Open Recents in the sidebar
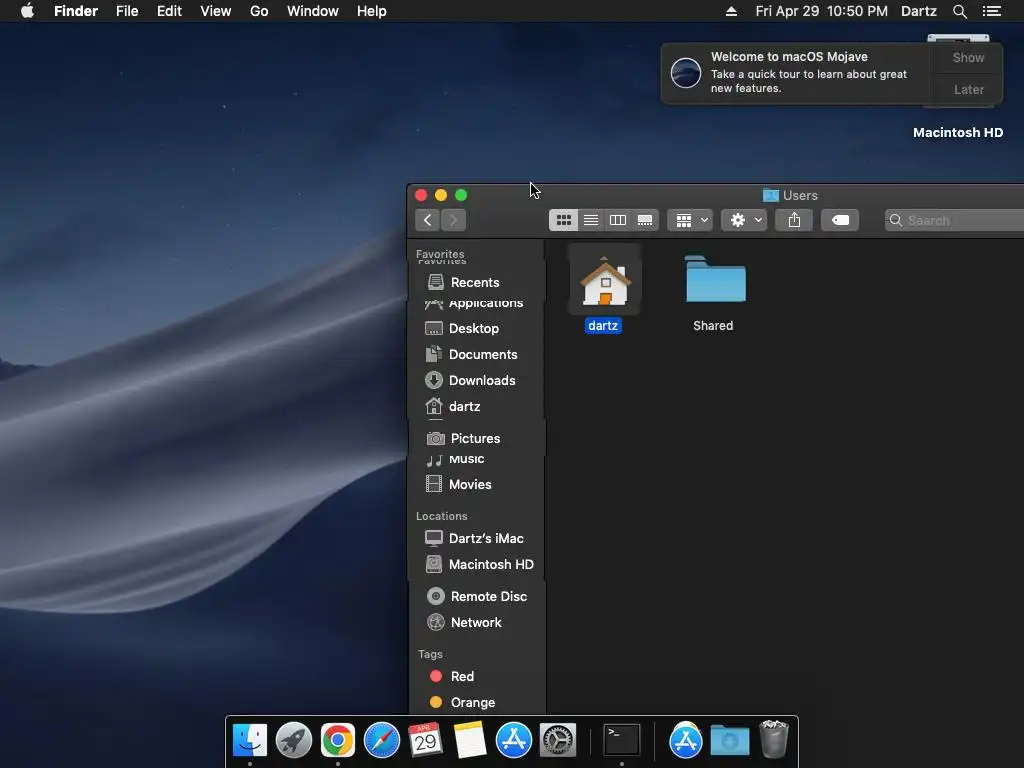 pos(475,282)
